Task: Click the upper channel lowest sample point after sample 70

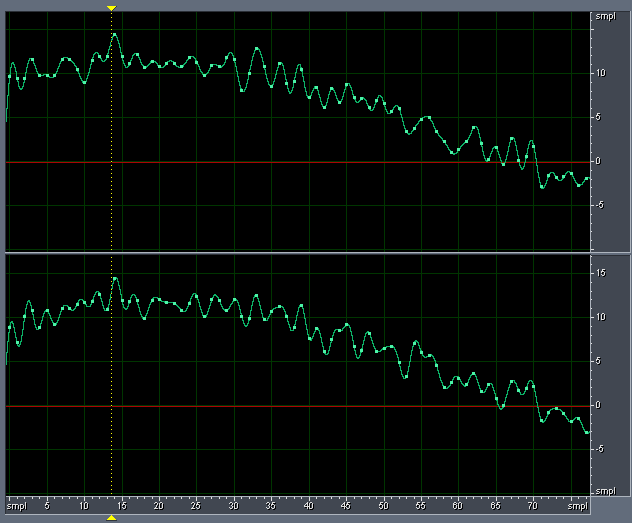Action: (x=542, y=187)
